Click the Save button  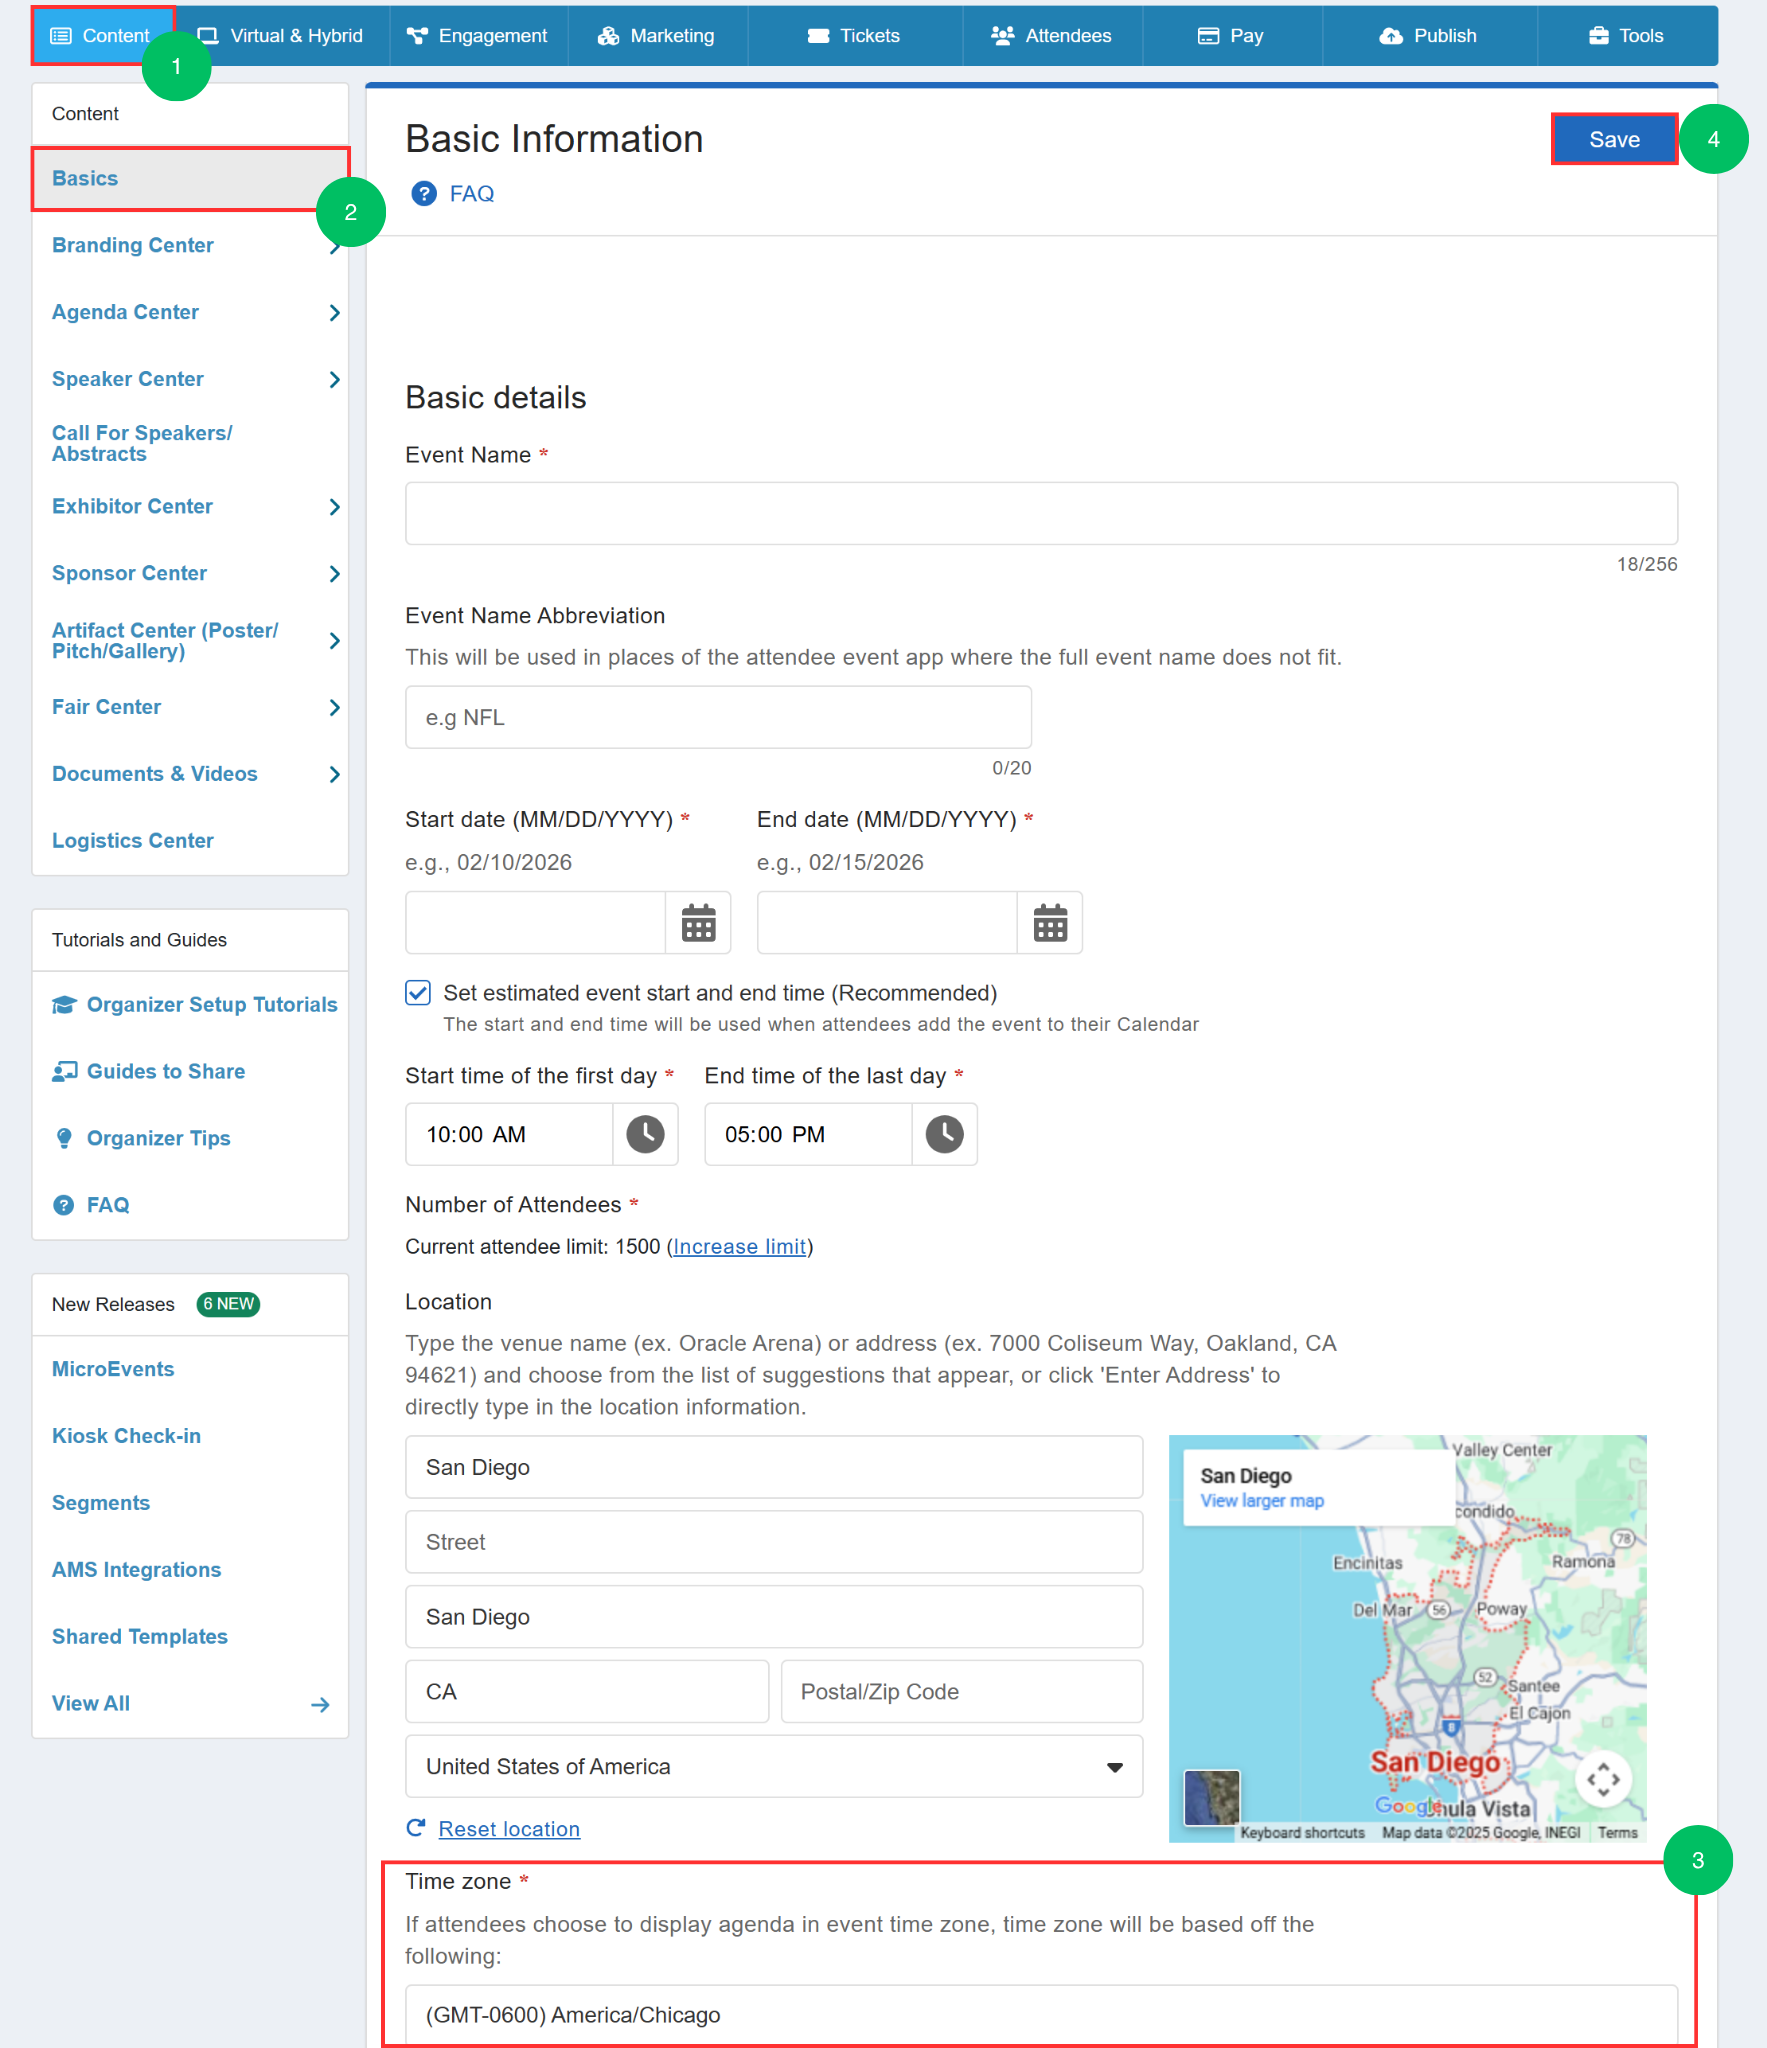(1614, 139)
